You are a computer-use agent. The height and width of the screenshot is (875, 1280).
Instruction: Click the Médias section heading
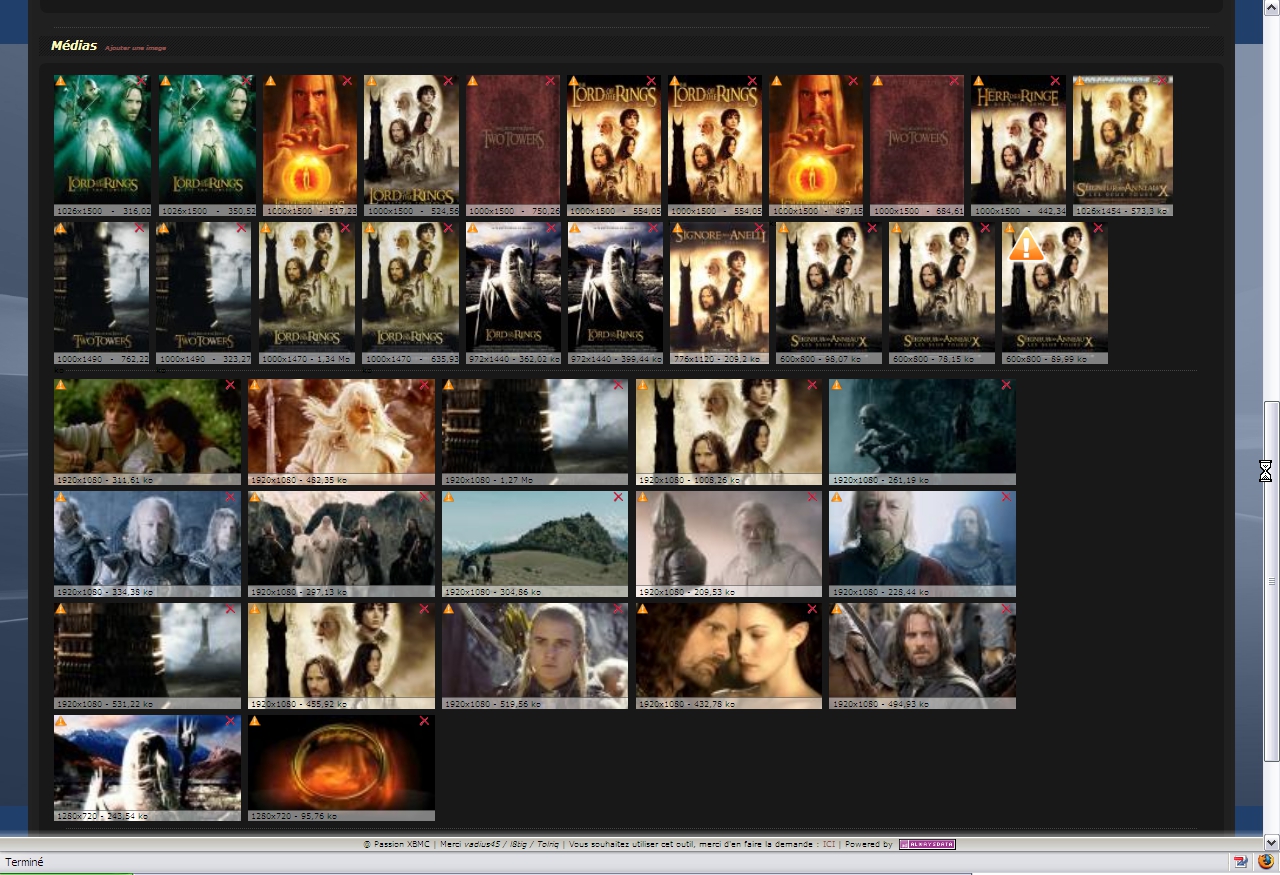74,46
